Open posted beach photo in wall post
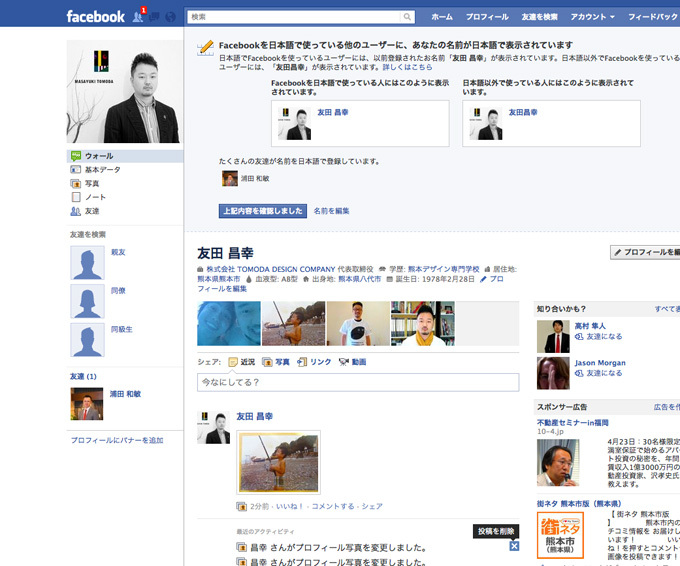This screenshot has height=566, width=680. tap(278, 463)
